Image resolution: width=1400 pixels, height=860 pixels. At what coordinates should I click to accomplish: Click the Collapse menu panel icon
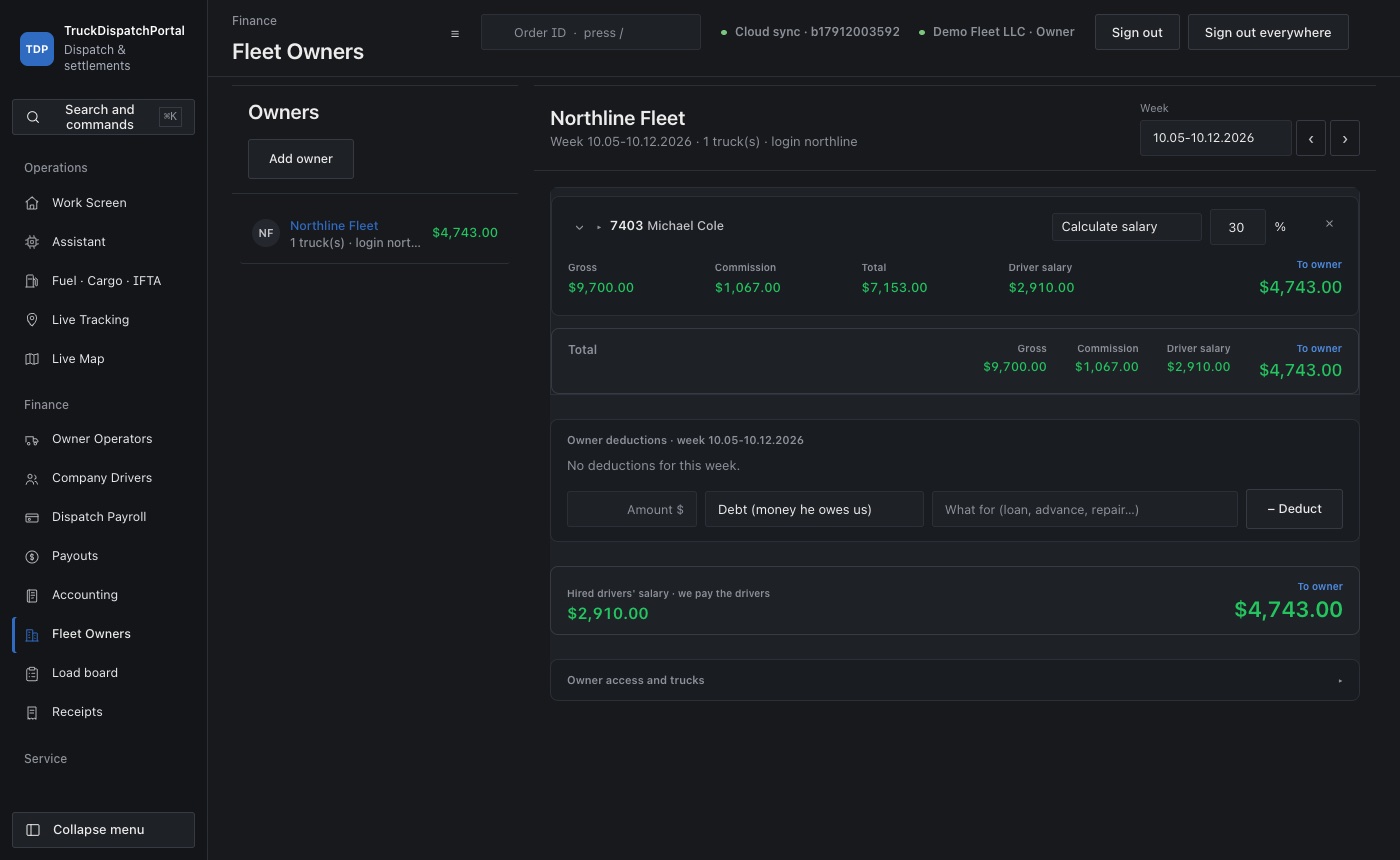(x=33, y=830)
